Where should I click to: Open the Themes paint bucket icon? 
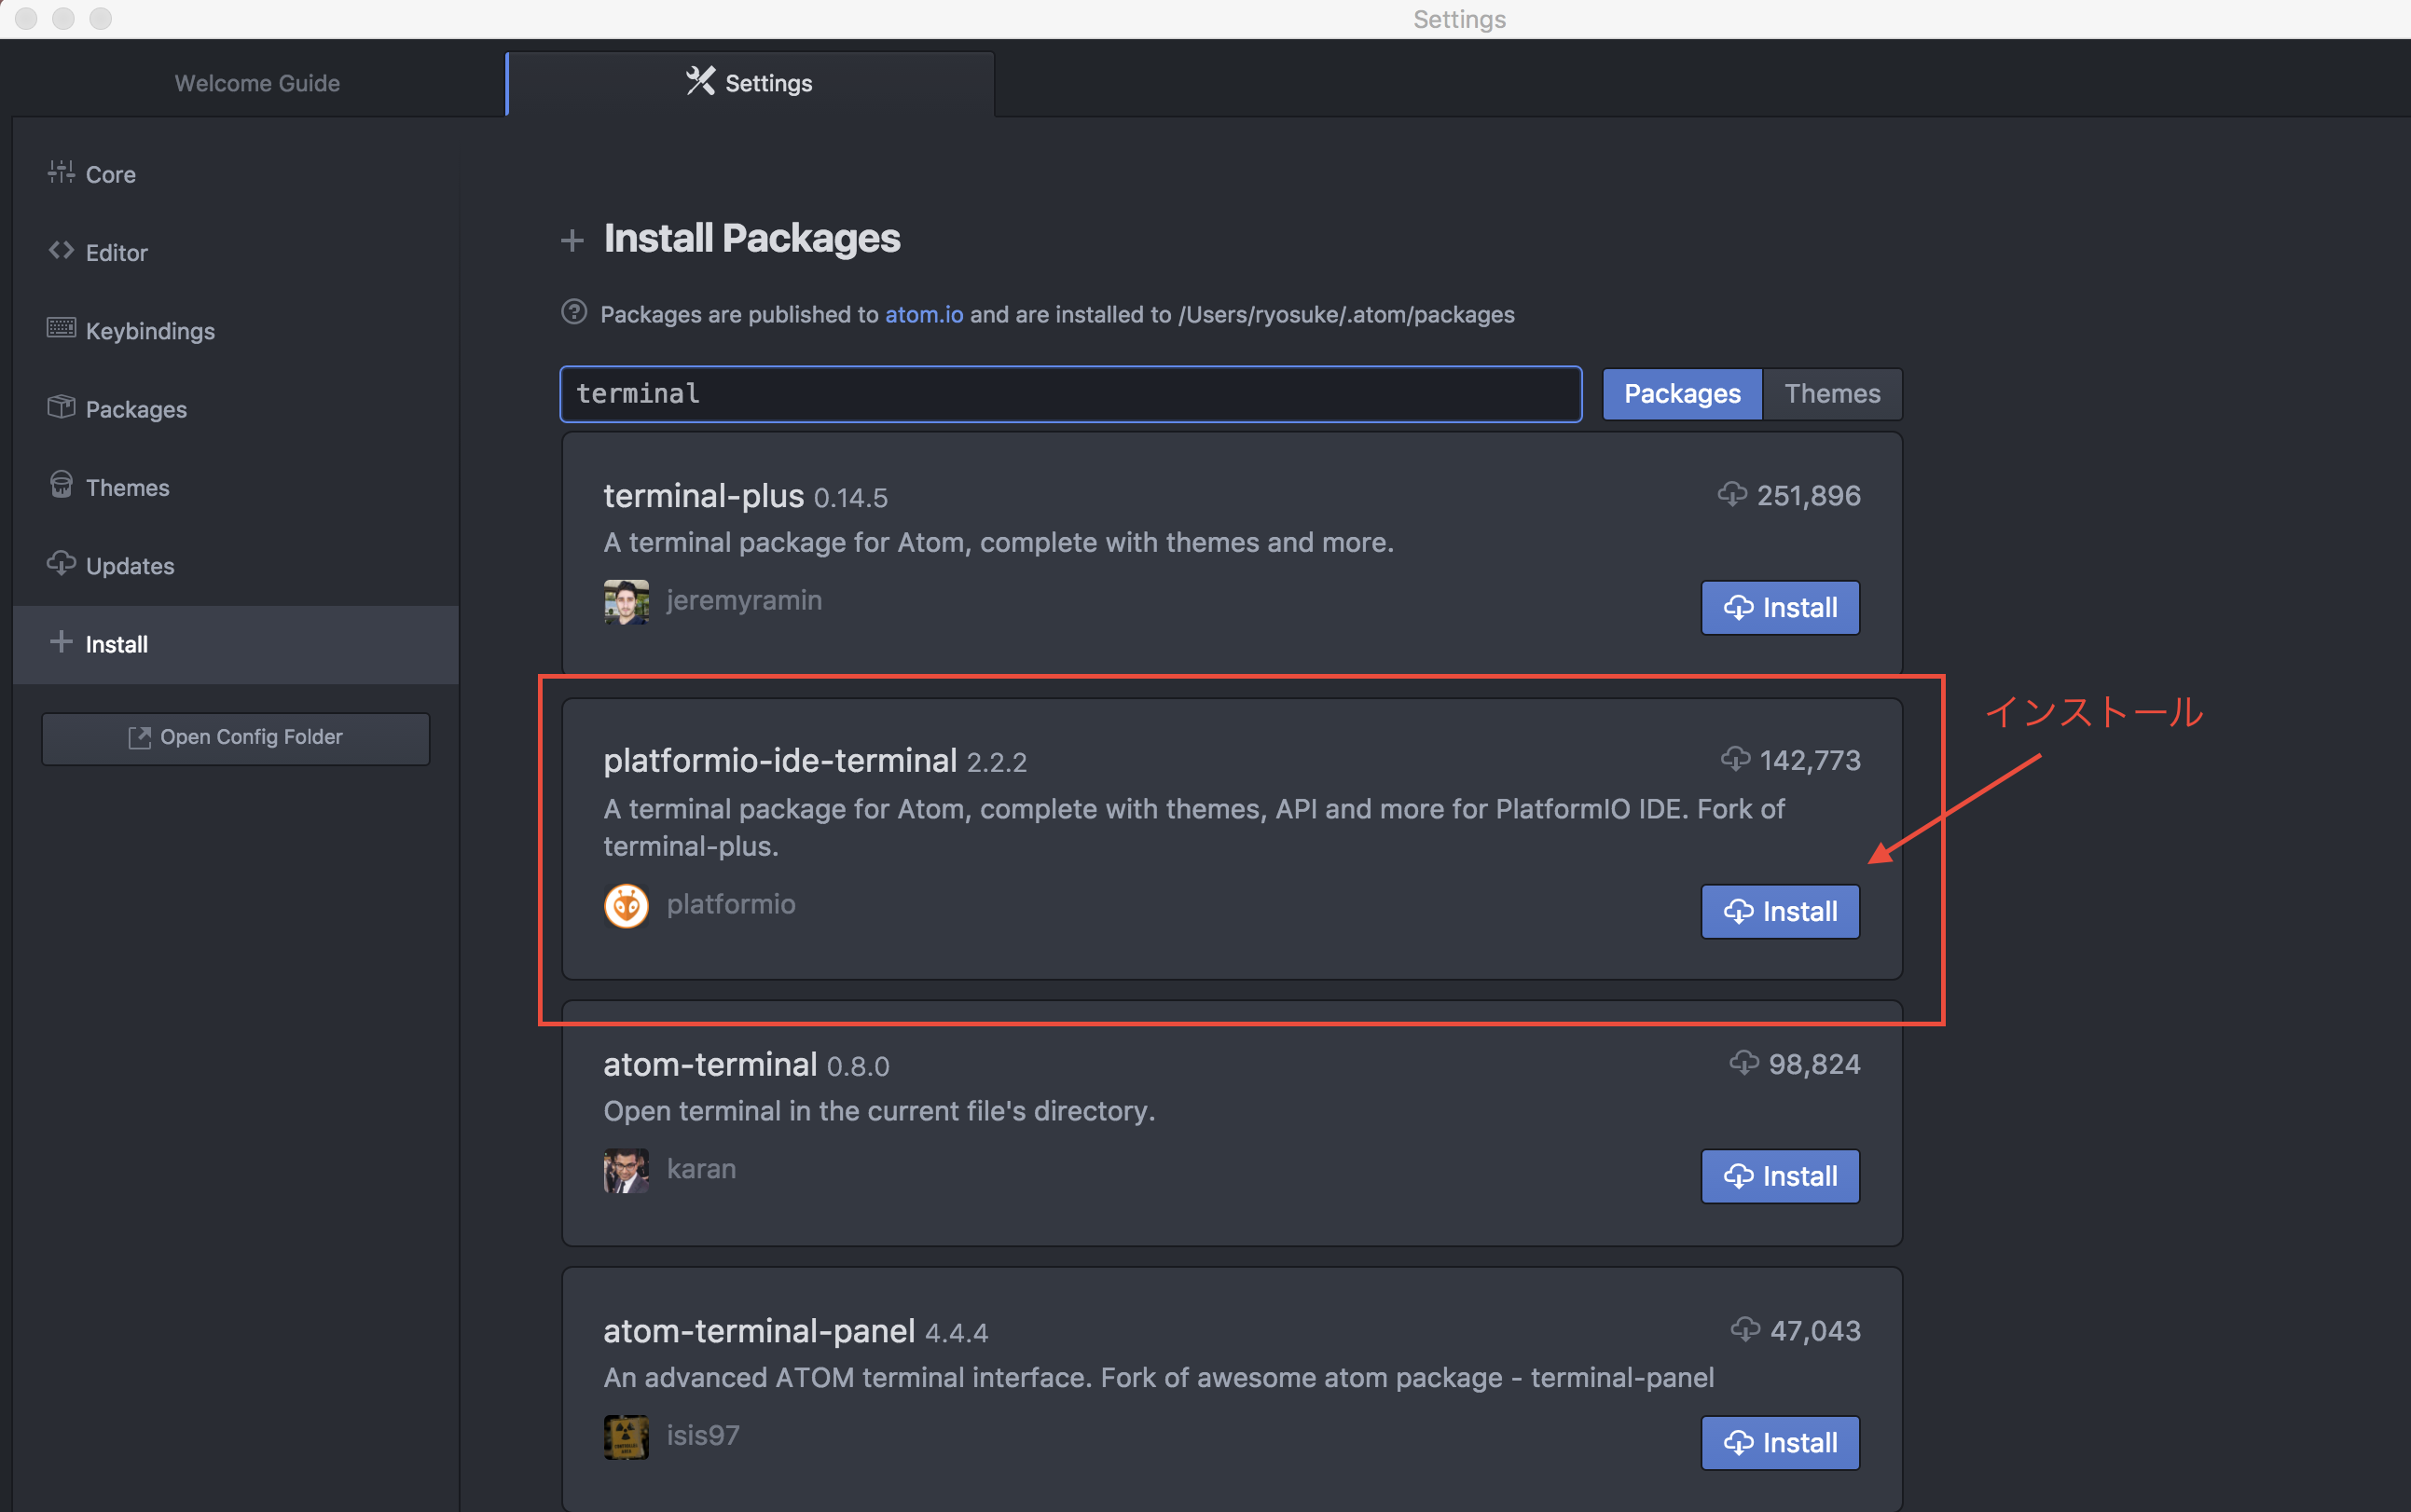pyautogui.click(x=61, y=485)
